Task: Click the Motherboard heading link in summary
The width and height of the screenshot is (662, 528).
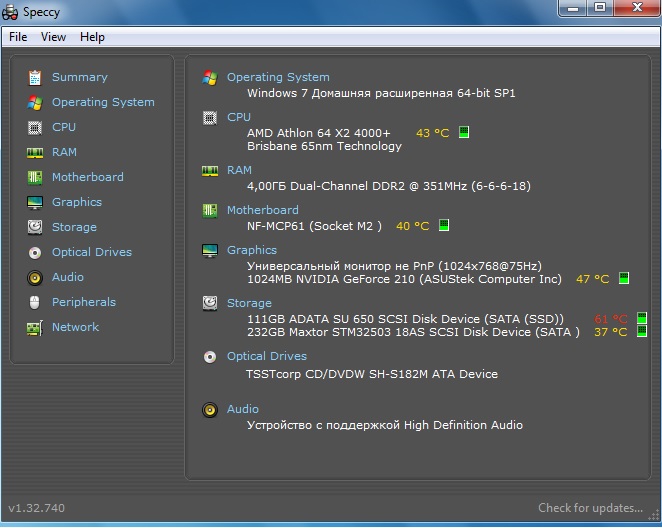Action: [x=263, y=210]
